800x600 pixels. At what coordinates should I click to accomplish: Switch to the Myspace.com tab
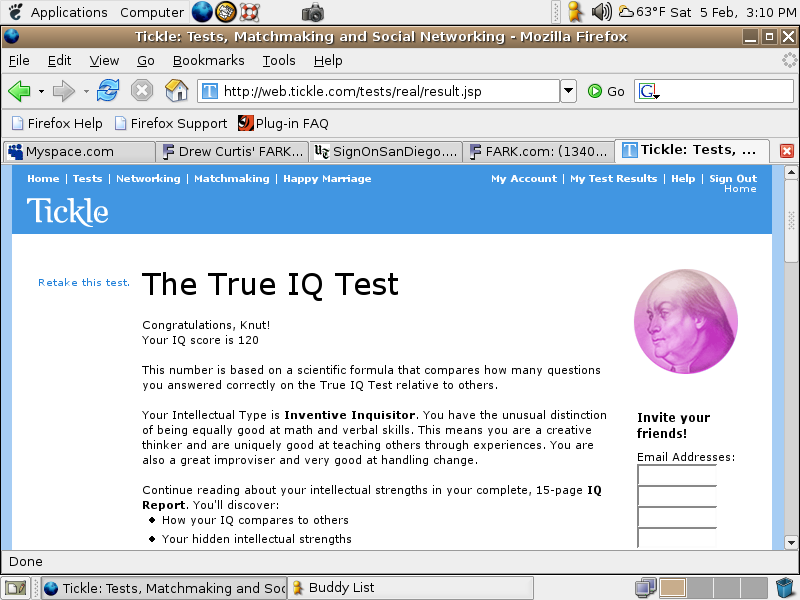(x=79, y=152)
